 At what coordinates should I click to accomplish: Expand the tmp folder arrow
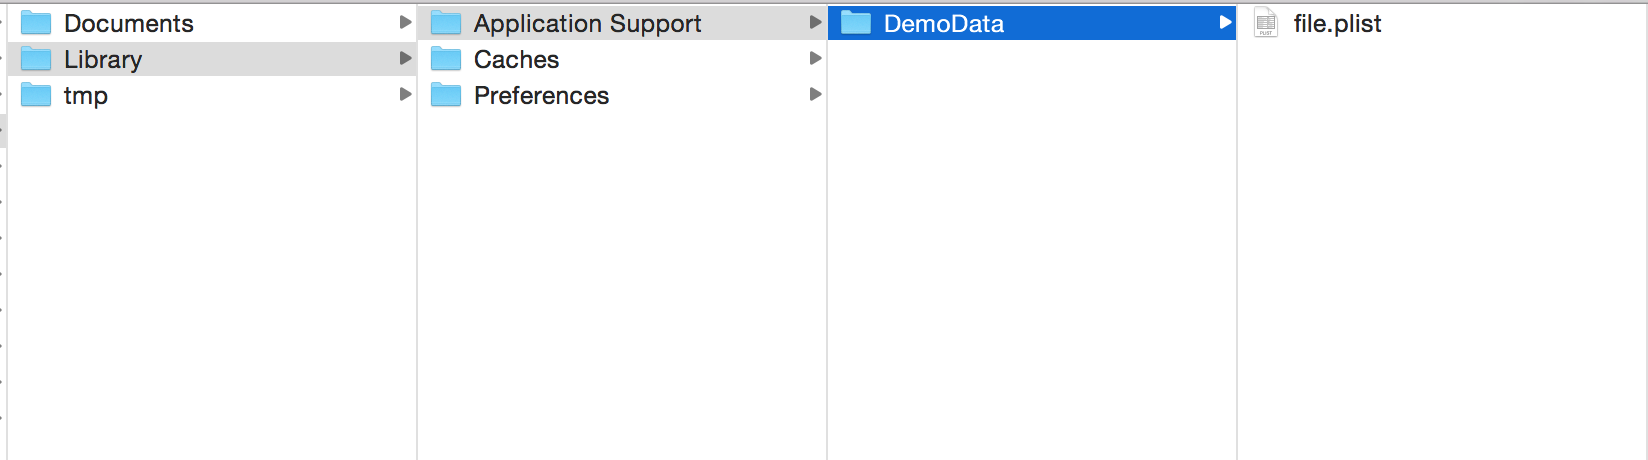(405, 94)
